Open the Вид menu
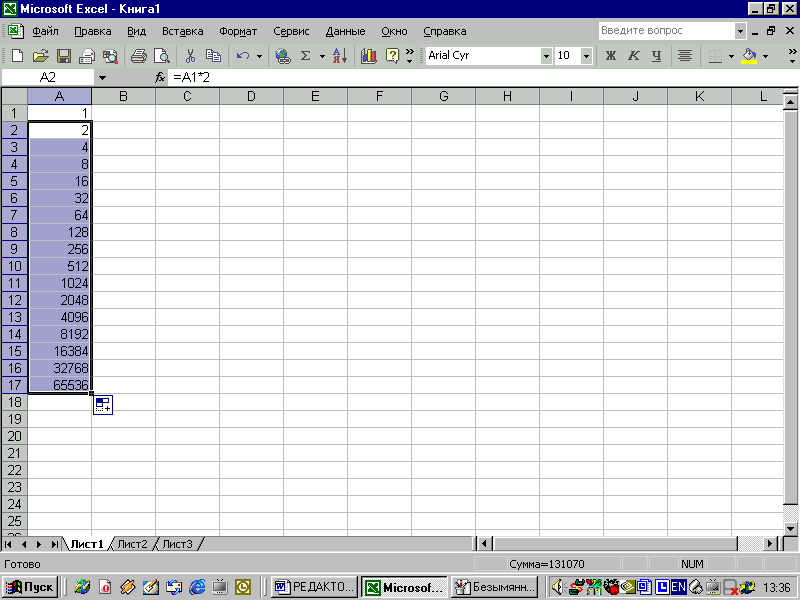This screenshot has height=600, width=800. pos(136,31)
